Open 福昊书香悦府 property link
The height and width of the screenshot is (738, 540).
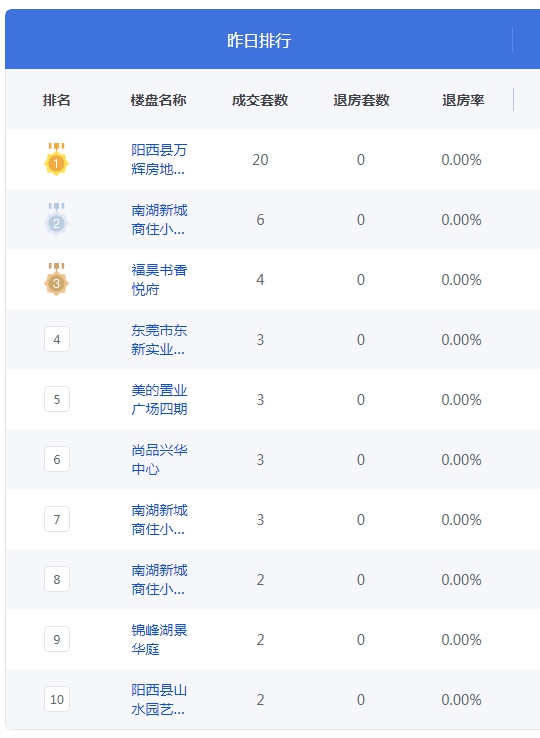(159, 280)
